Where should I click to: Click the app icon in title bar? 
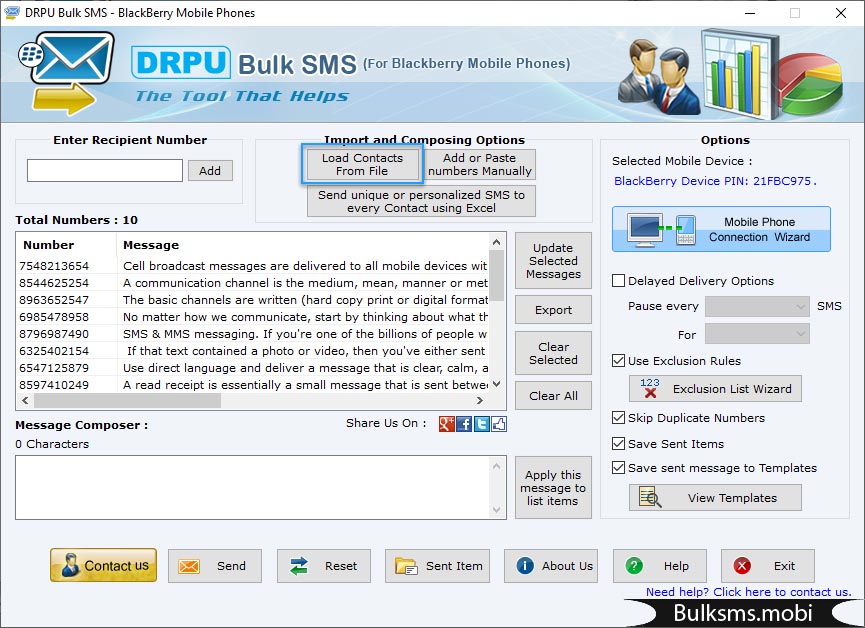[12, 13]
